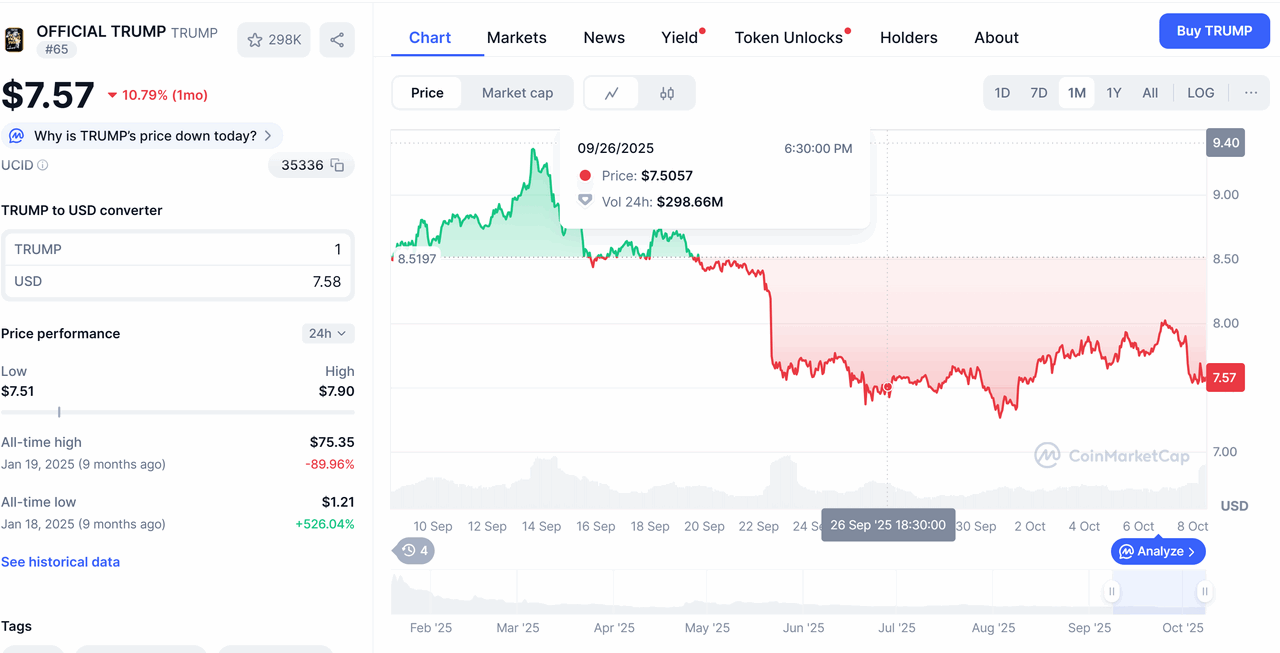Viewport: 1280px width, 653px height.
Task: Open the chart more options ellipsis
Action: point(1251,93)
